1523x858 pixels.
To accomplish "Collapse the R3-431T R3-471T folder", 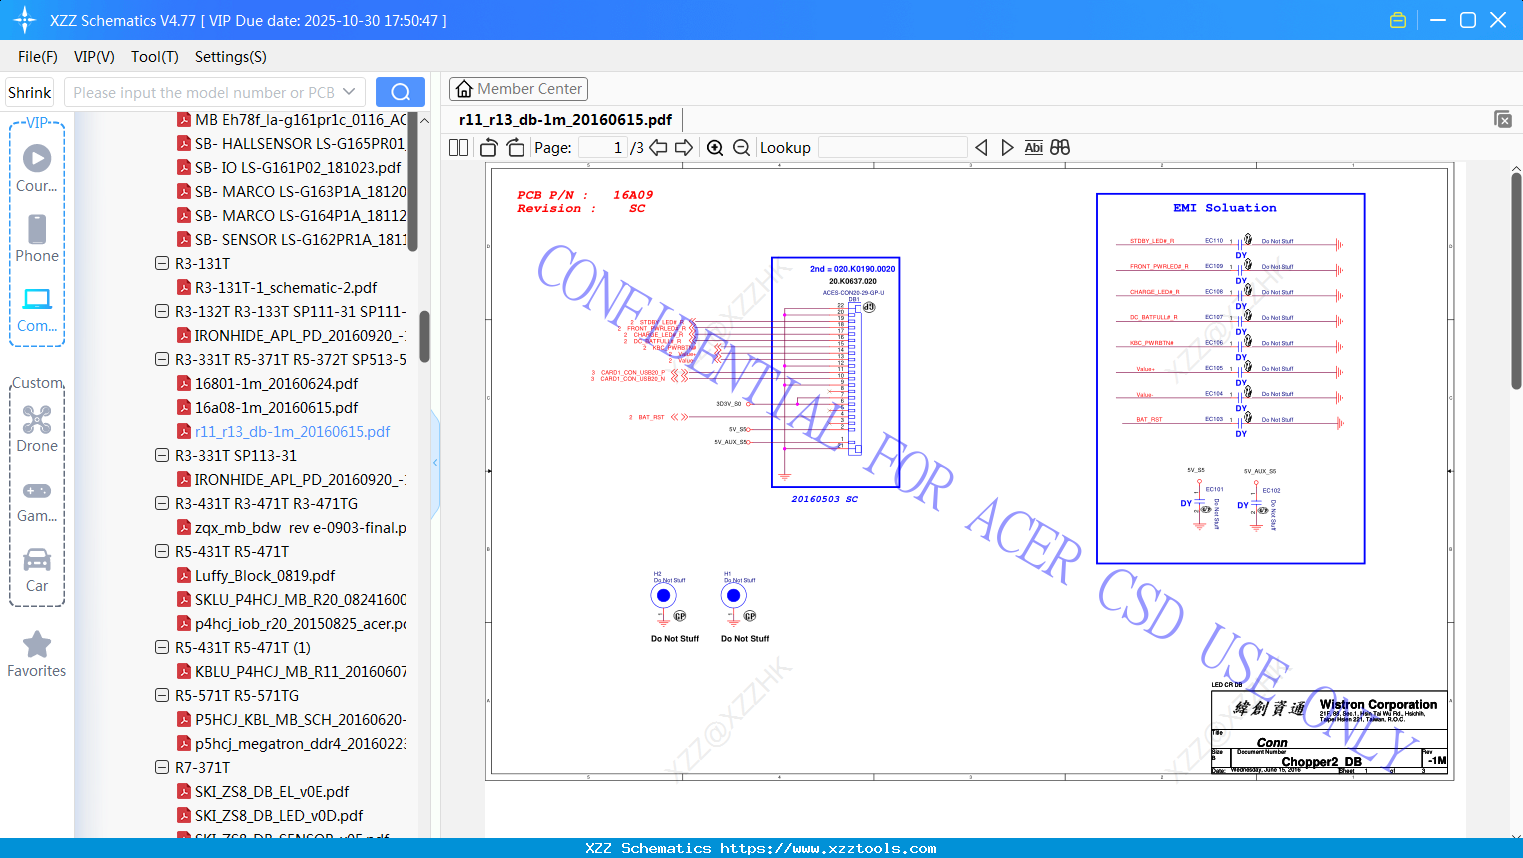I will 162,503.
